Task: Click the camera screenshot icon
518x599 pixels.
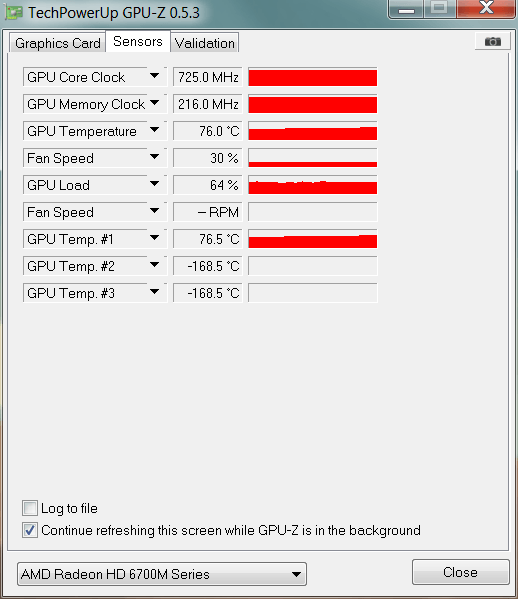Action: coord(492,41)
